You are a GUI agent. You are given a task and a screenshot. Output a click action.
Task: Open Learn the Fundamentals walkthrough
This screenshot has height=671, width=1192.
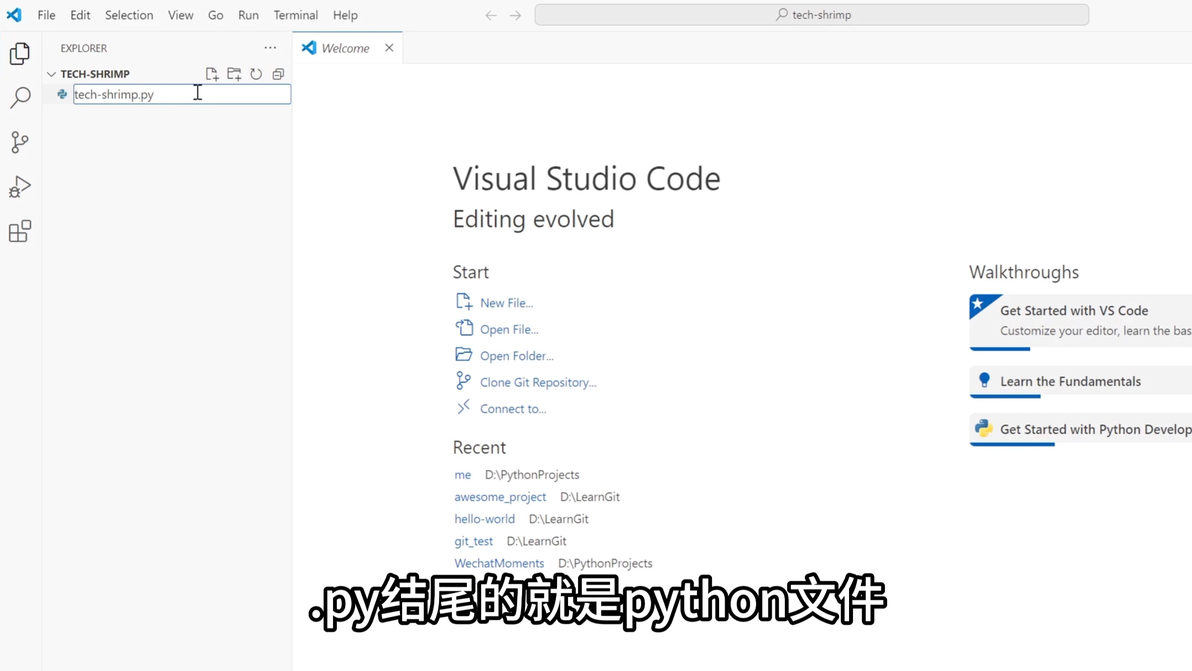pos(1080,381)
